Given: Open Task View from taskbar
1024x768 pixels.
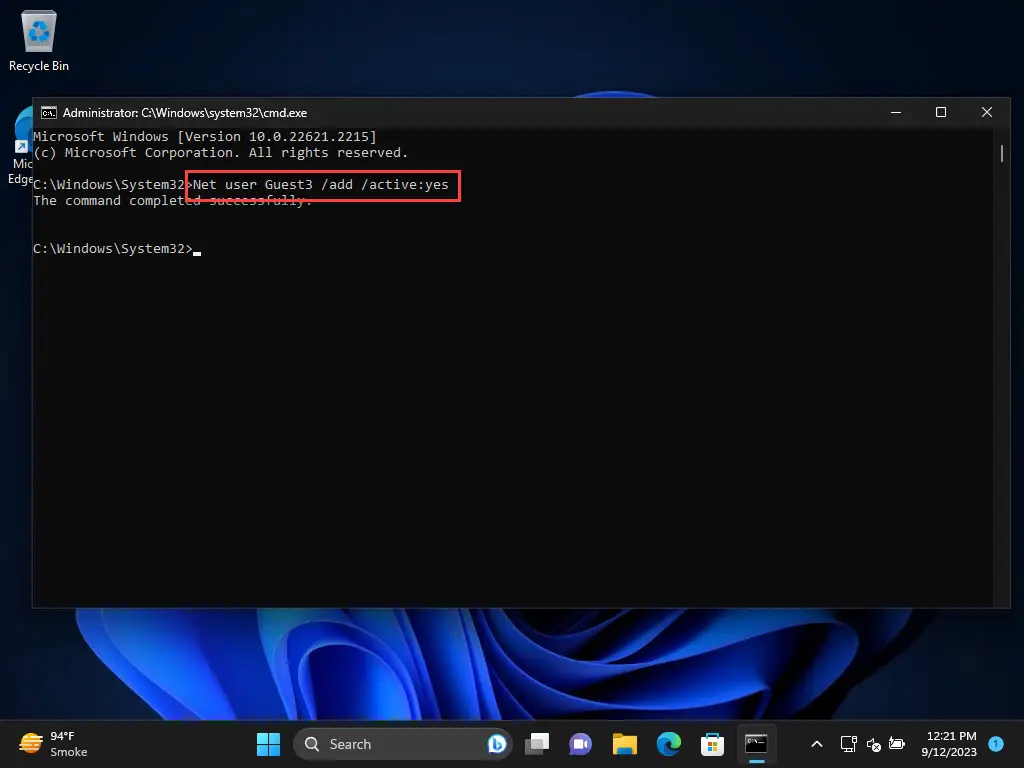Looking at the screenshot, I should [x=537, y=744].
